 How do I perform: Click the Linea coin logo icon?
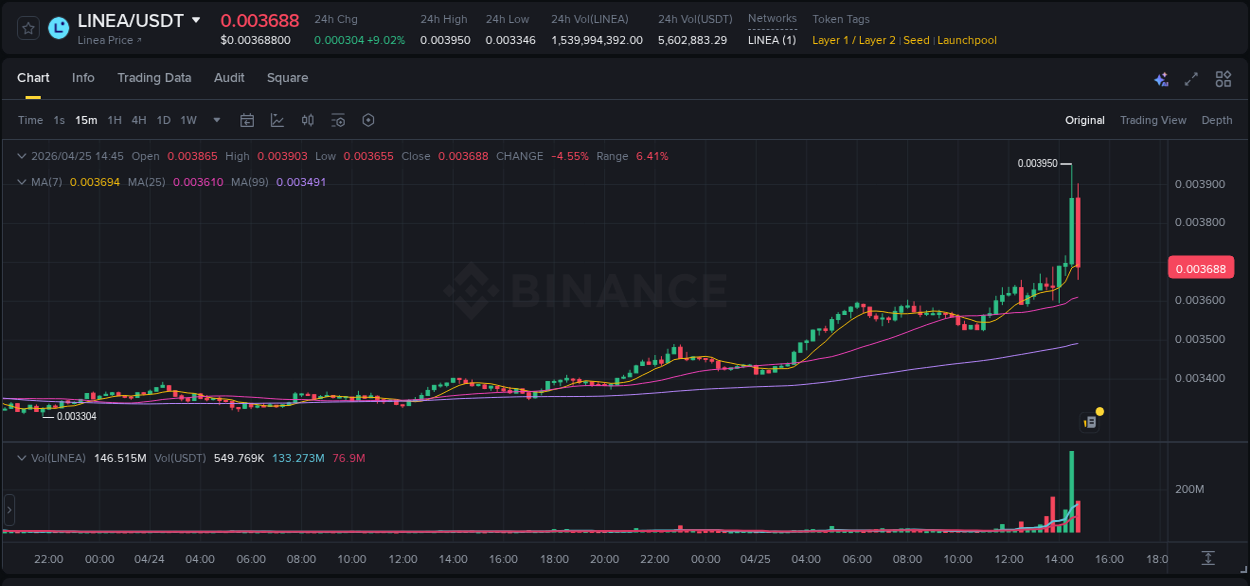click(x=59, y=28)
